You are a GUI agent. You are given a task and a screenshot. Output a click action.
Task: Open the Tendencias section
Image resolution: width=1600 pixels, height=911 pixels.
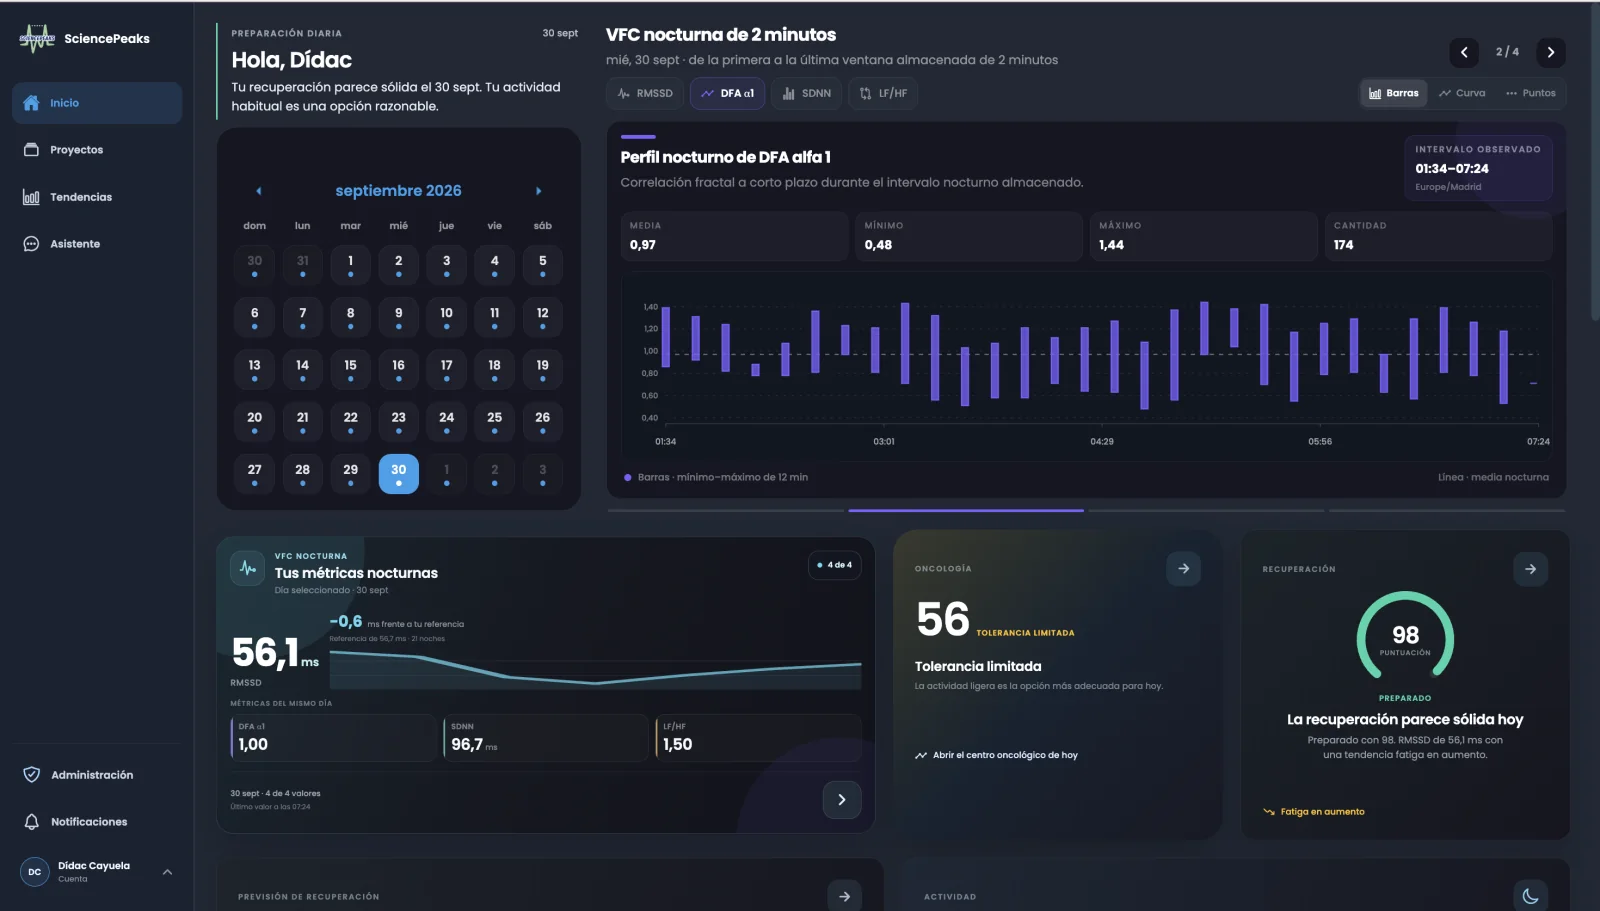[97, 197]
